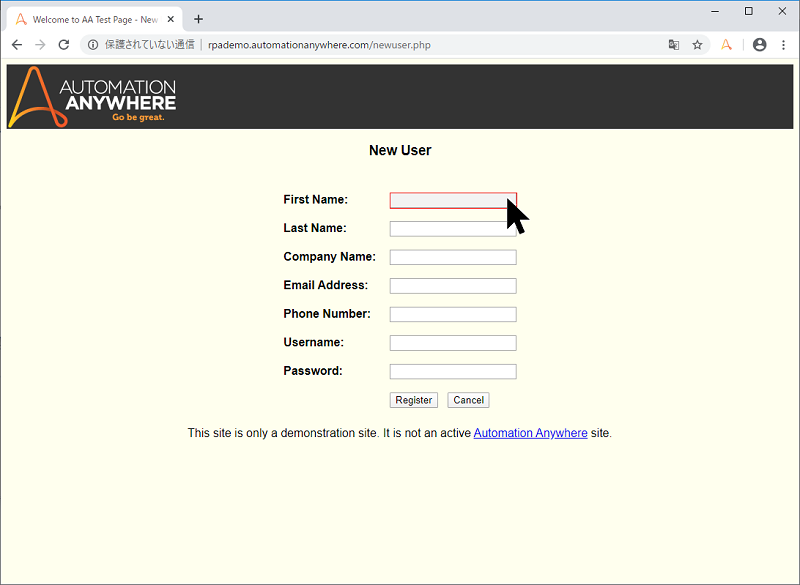800x585 pixels.
Task: Open the Chrome profile avatar
Action: tap(760, 45)
